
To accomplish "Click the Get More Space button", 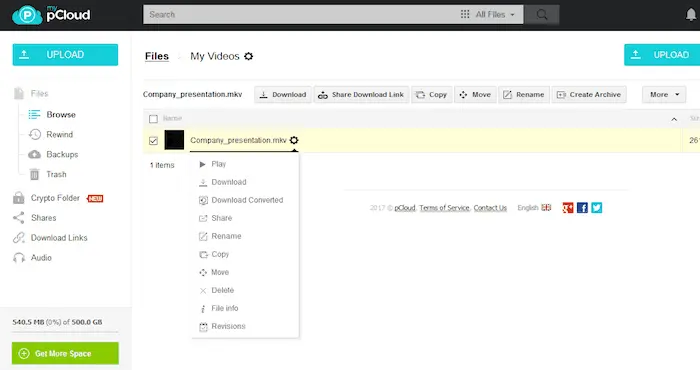I will 65,353.
